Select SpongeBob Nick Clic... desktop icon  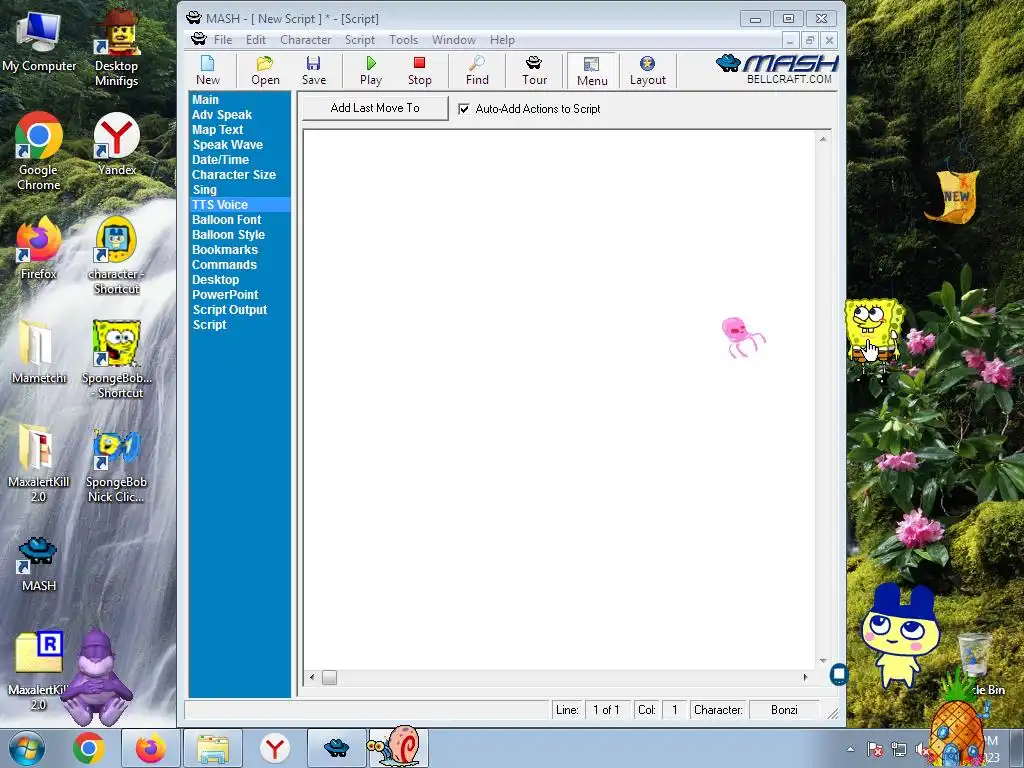[x=116, y=466]
